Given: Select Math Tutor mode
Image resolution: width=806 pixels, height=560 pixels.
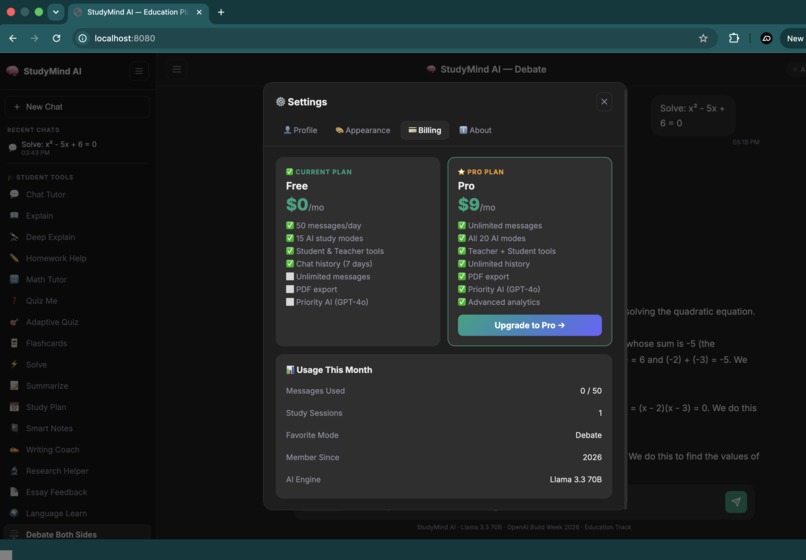Looking at the screenshot, I should click(x=77, y=280).
